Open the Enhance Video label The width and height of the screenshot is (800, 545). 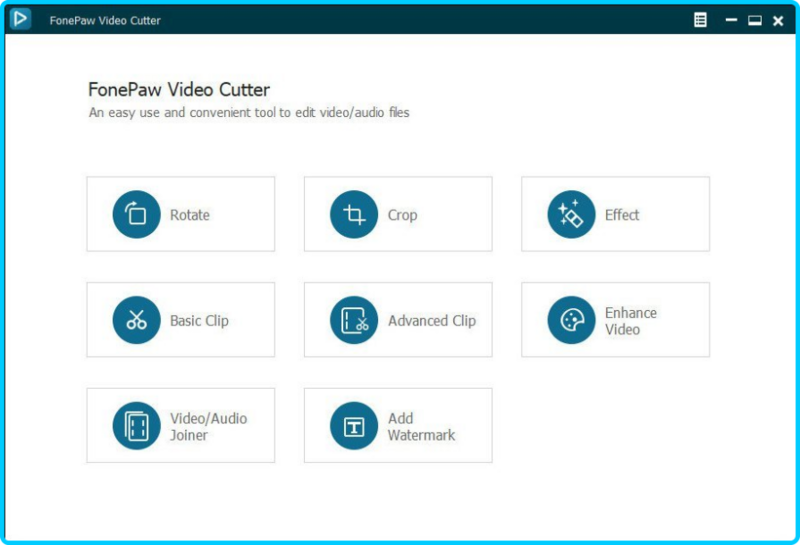(x=631, y=320)
